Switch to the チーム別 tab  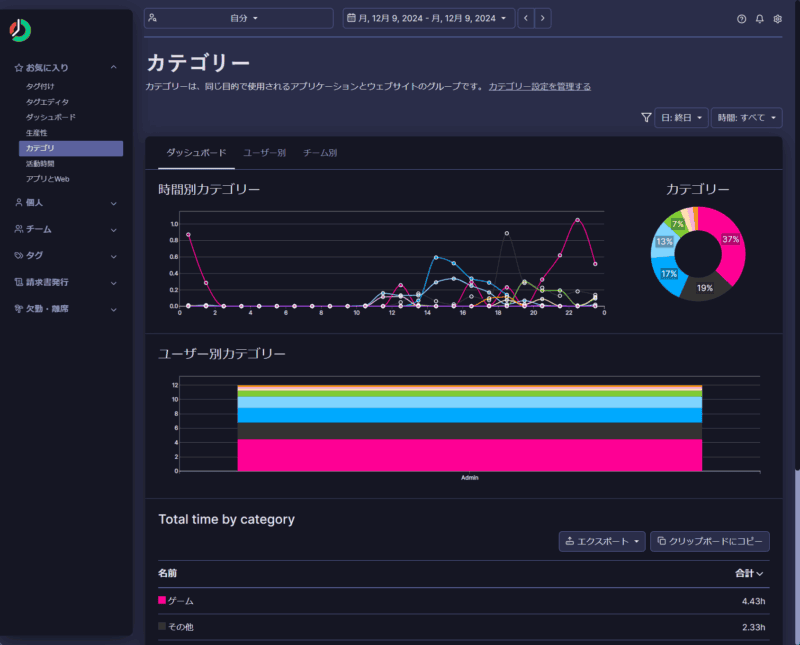[x=322, y=152]
